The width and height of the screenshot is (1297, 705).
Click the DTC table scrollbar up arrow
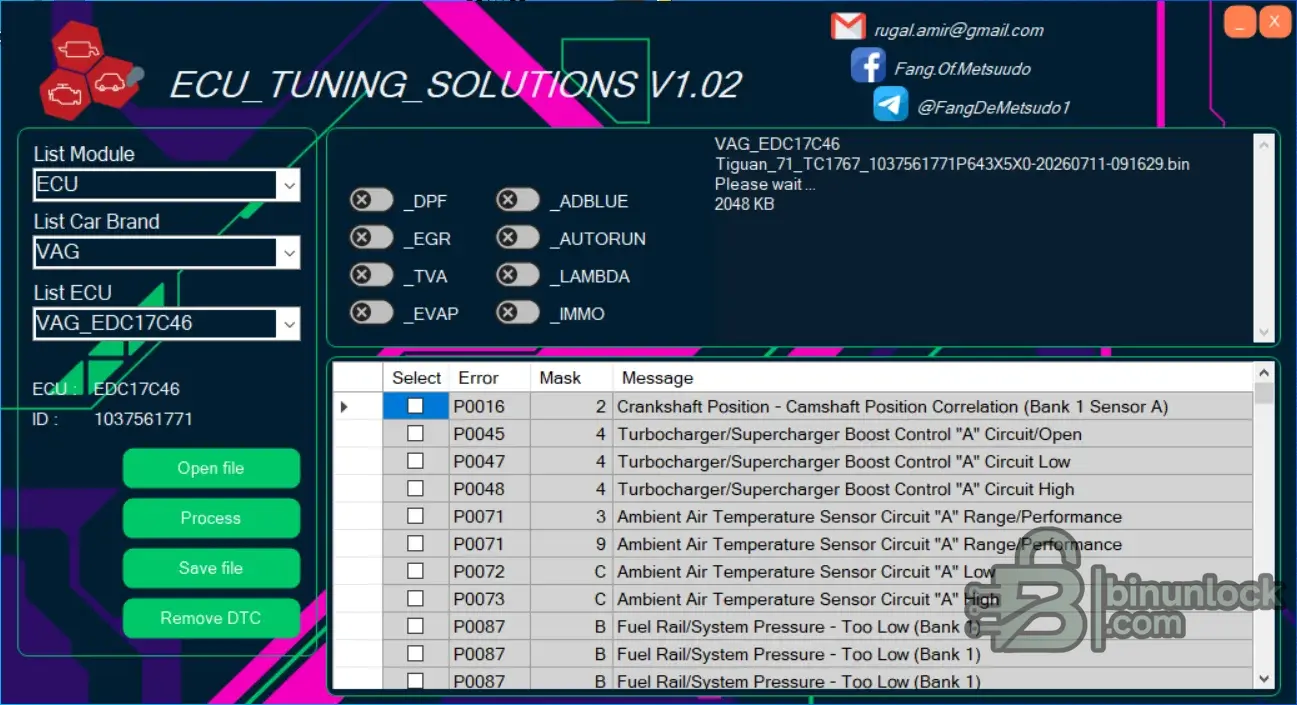click(x=1264, y=373)
